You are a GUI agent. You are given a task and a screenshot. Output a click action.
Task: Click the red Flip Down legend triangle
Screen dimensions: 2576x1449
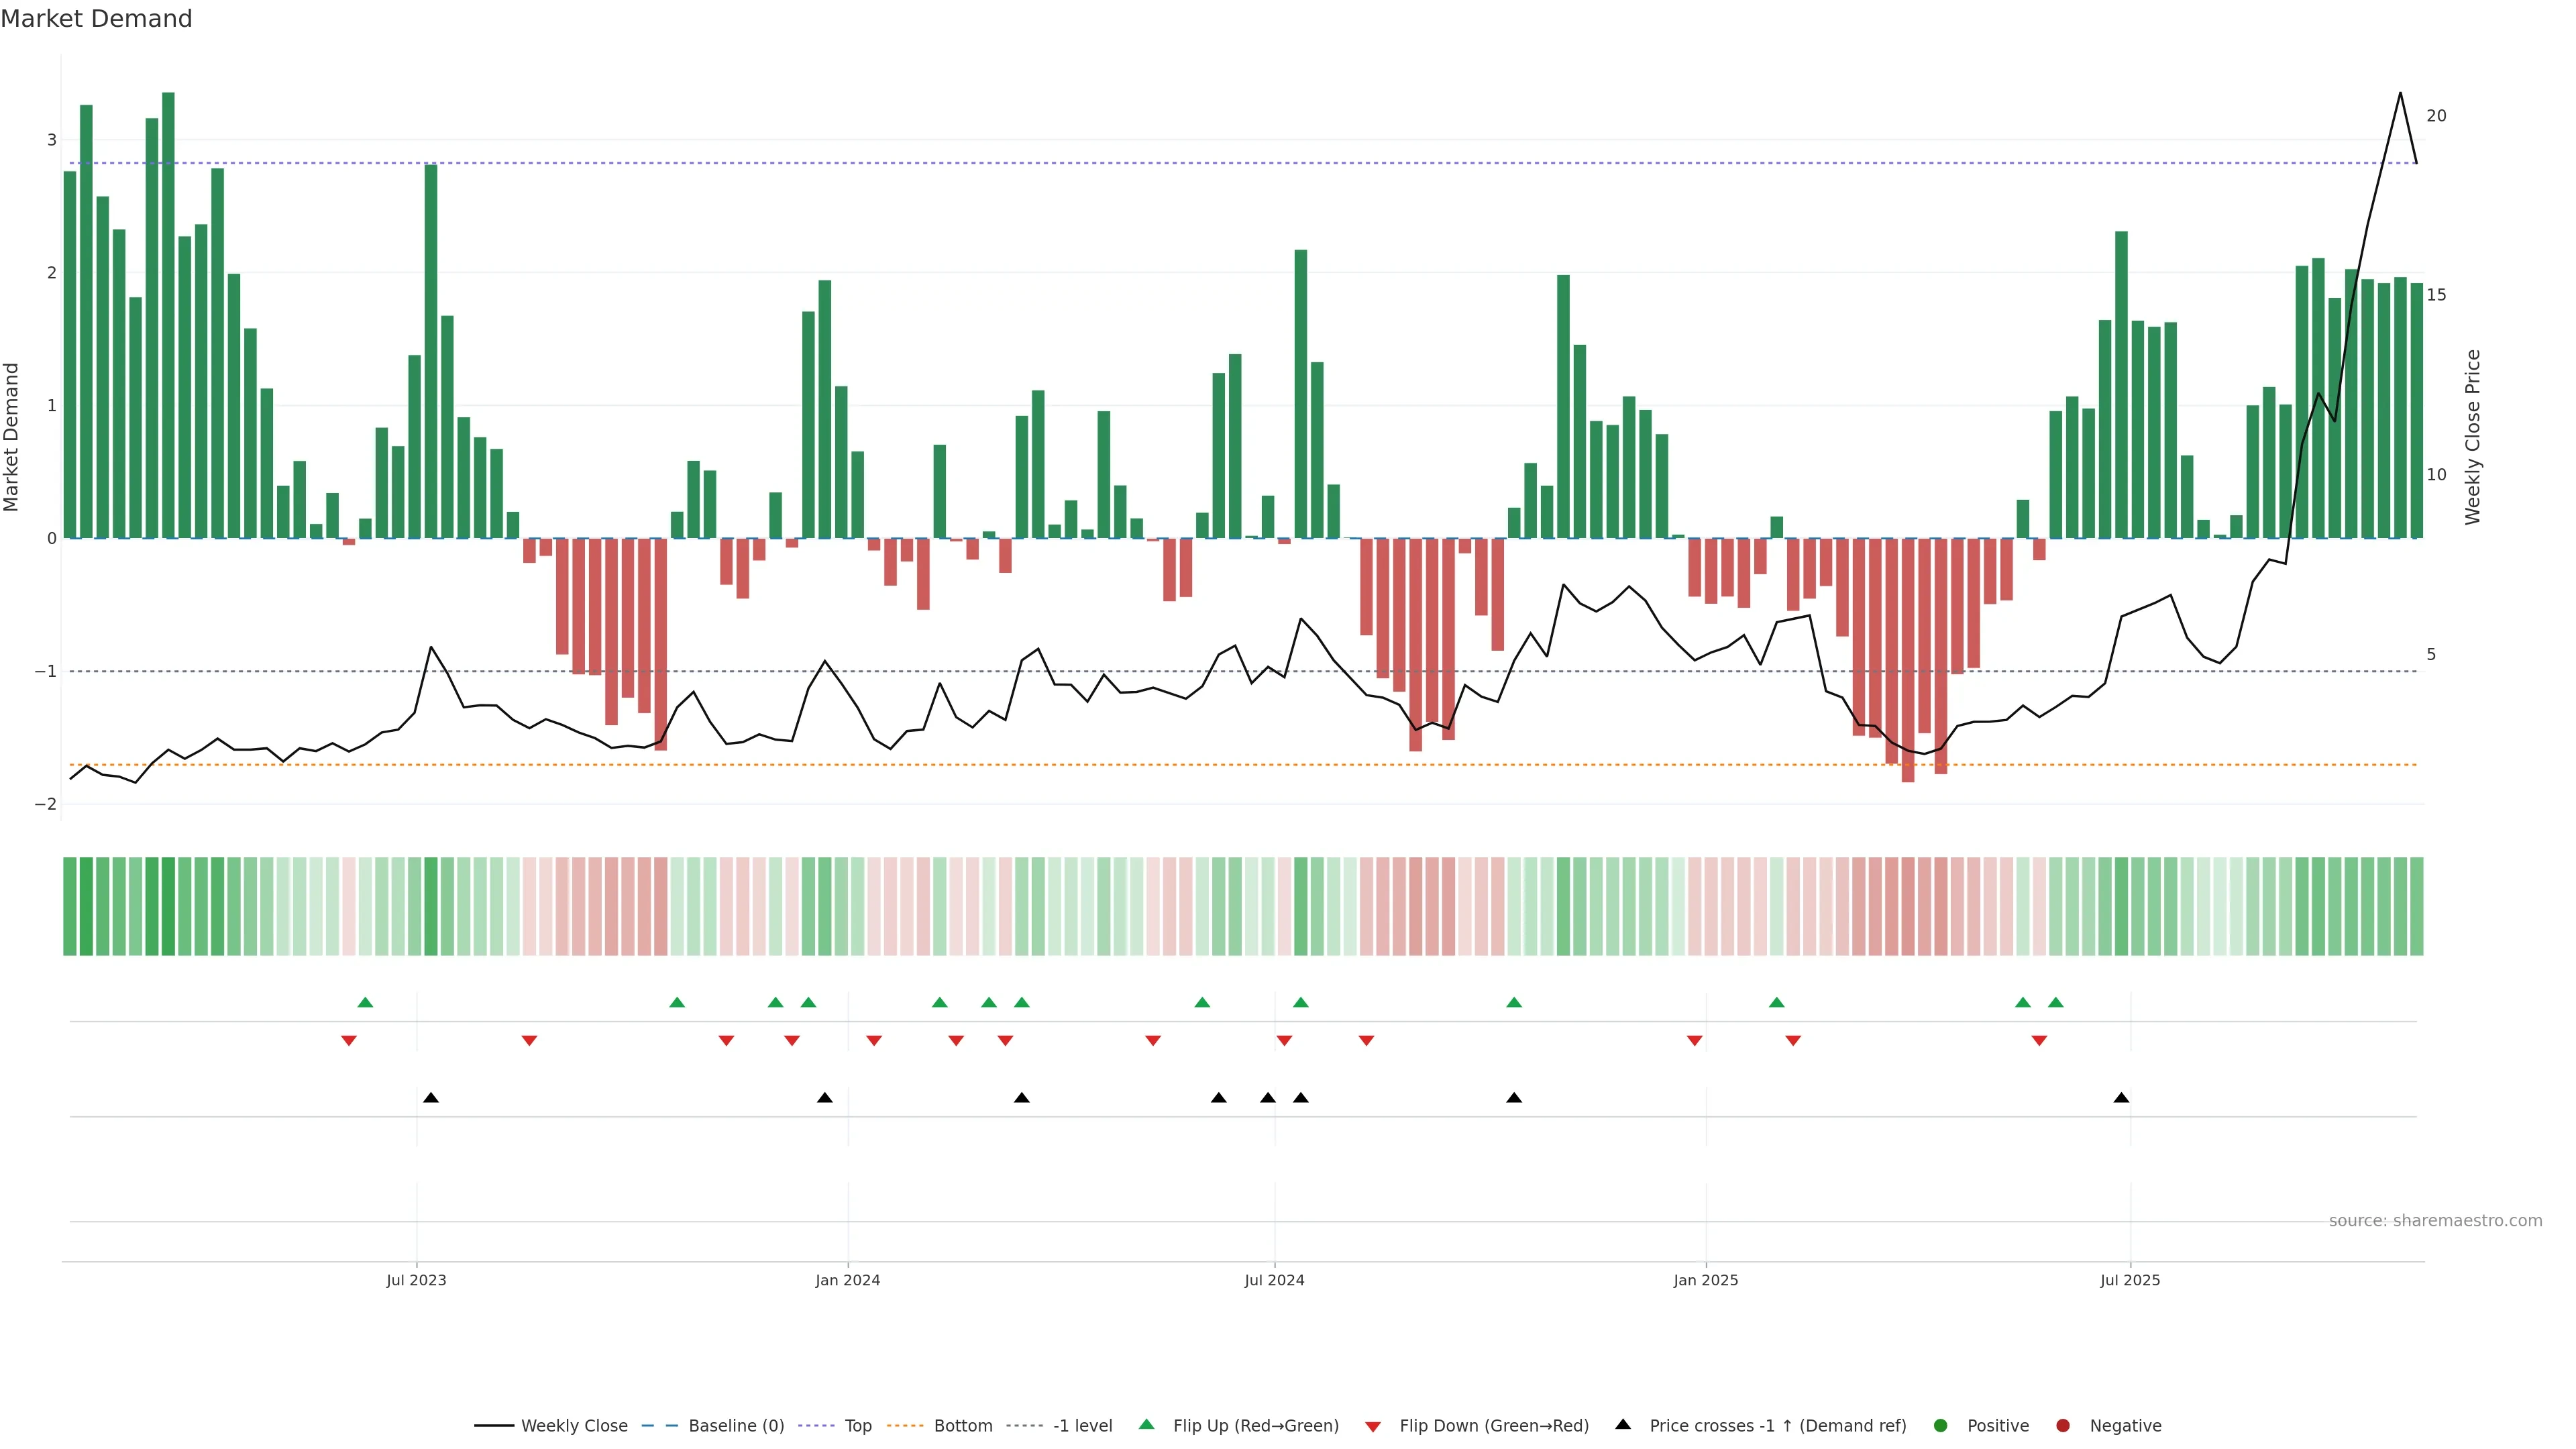[x=1373, y=1426]
